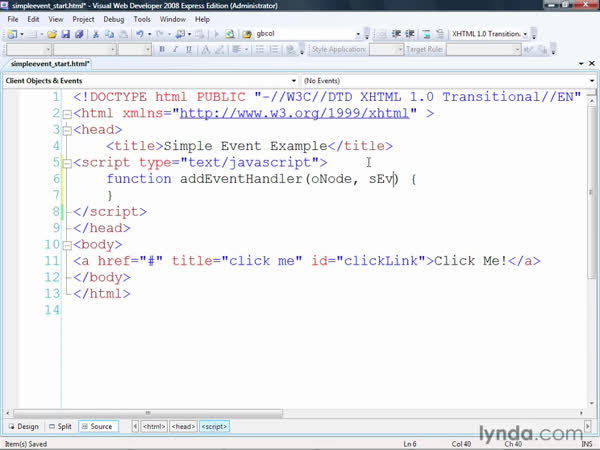600x450 pixels.
Task: Click the Bold formatting icon
Action: (161, 49)
